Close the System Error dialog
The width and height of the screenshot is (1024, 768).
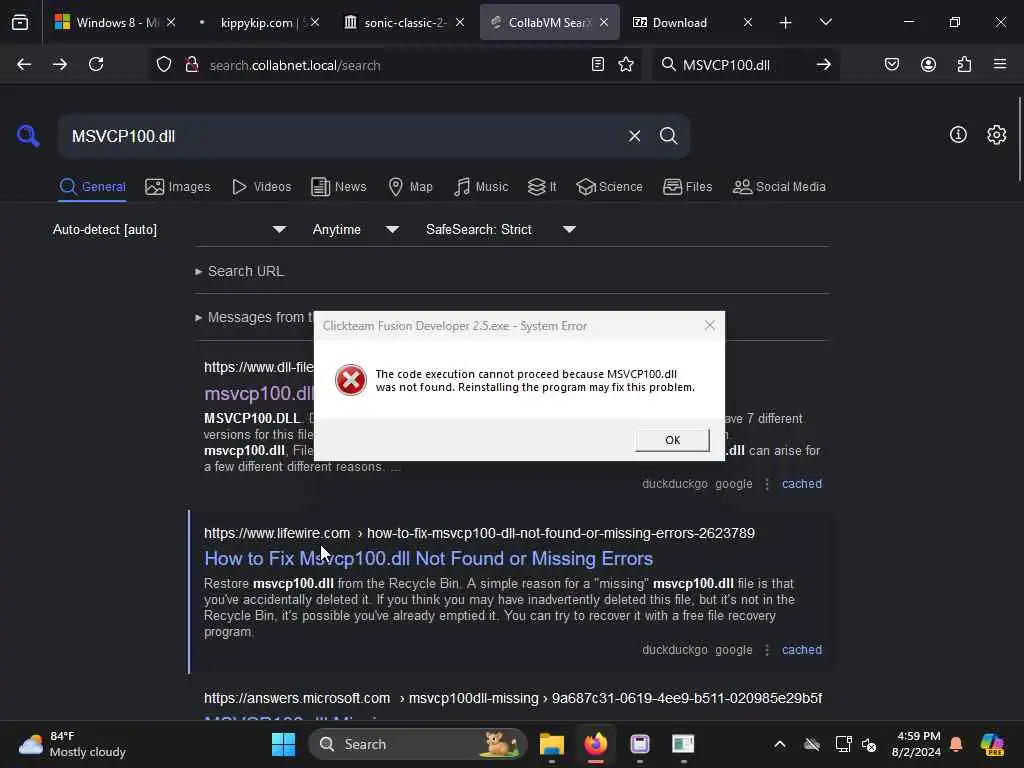tap(710, 325)
